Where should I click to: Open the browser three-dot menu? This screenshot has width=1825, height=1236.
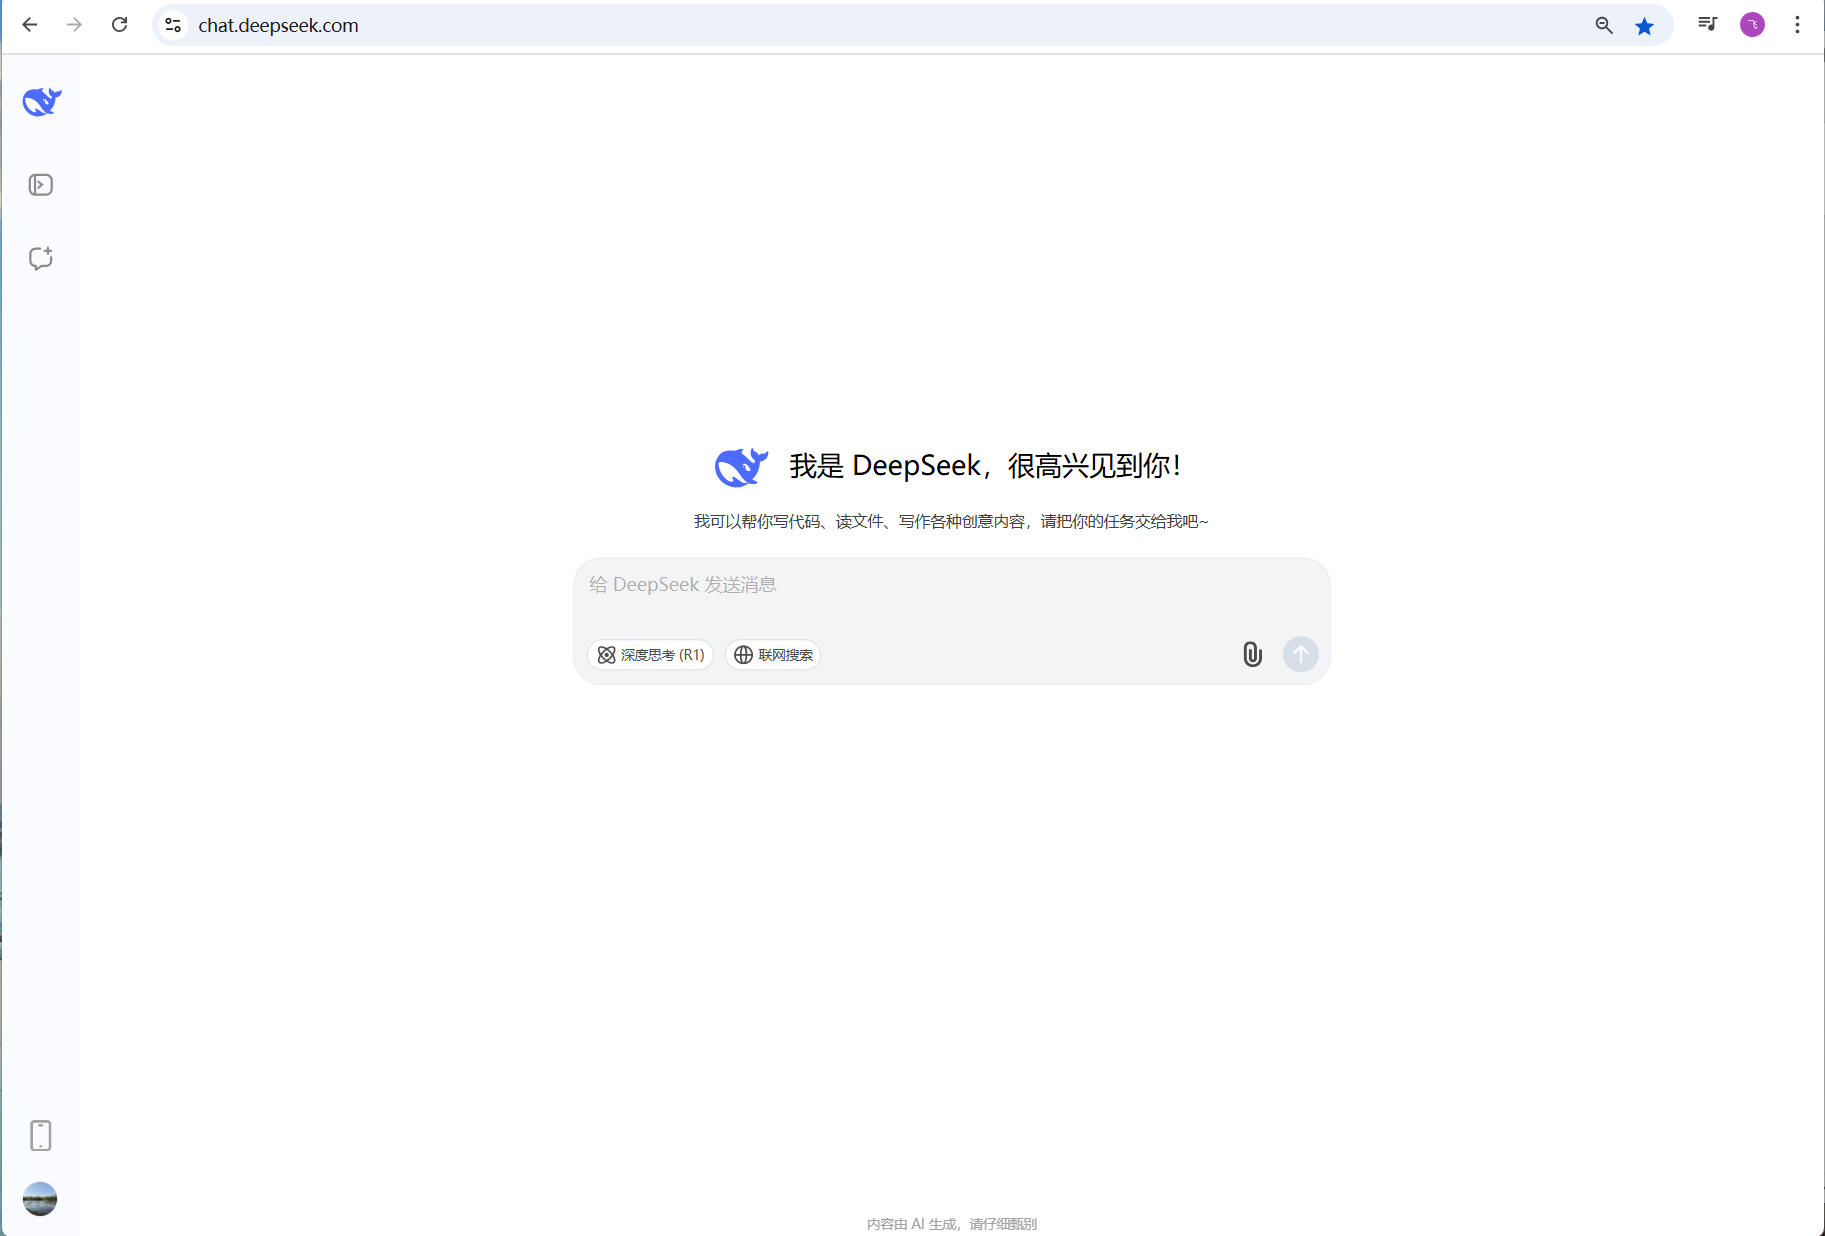click(x=1797, y=25)
